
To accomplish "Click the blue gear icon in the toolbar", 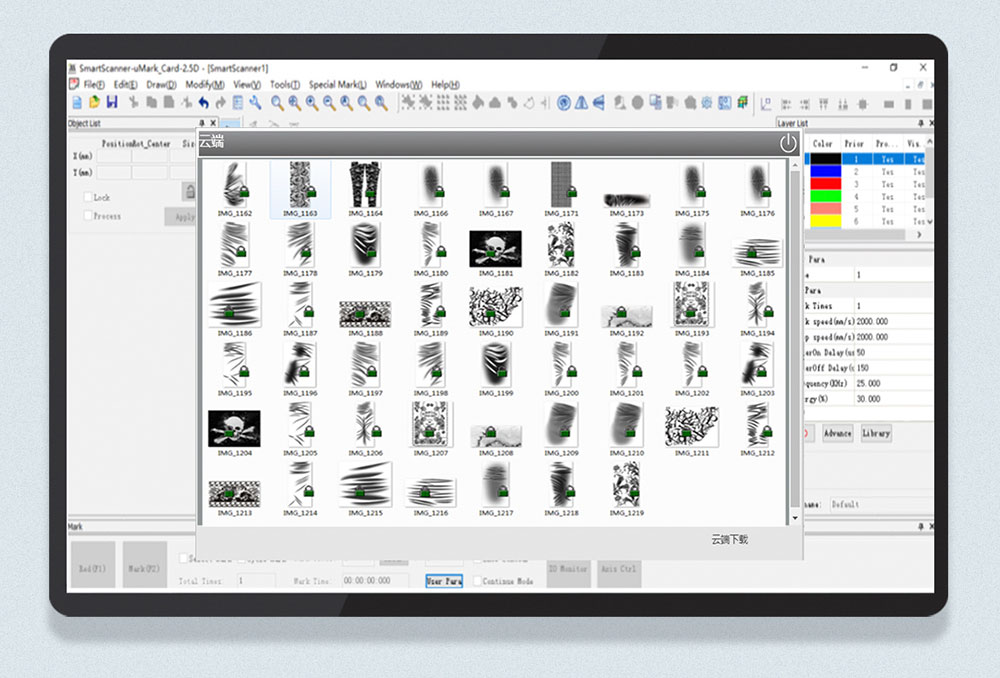I will 707,102.
